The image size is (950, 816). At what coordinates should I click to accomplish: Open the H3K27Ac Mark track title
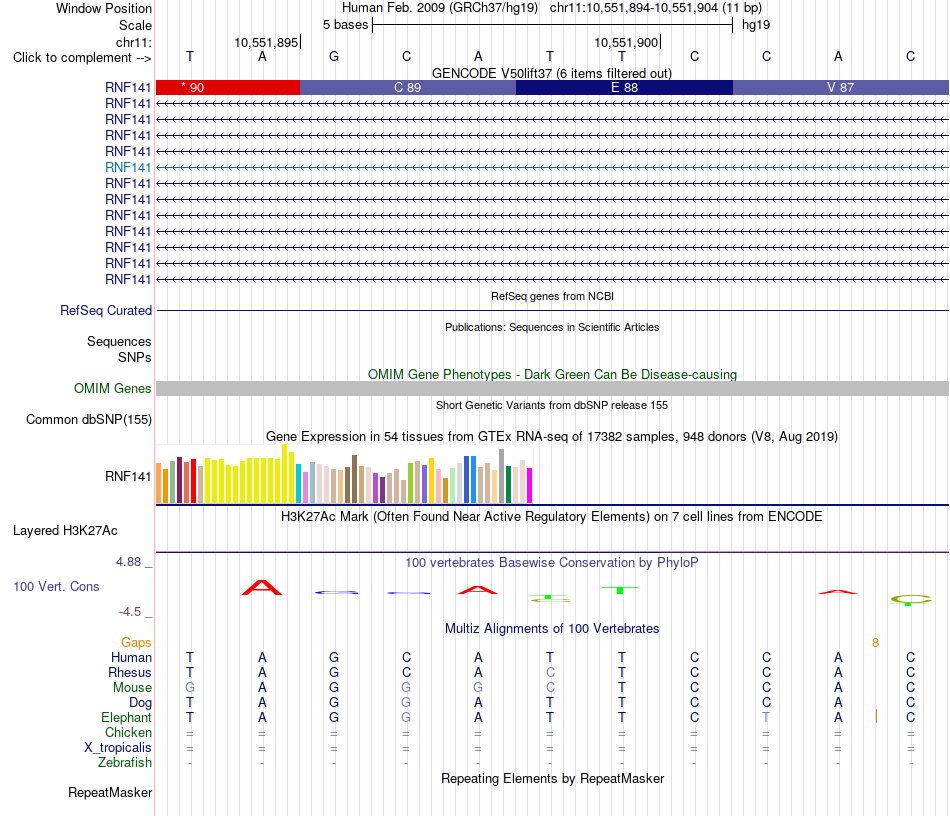pyautogui.click(x=551, y=517)
